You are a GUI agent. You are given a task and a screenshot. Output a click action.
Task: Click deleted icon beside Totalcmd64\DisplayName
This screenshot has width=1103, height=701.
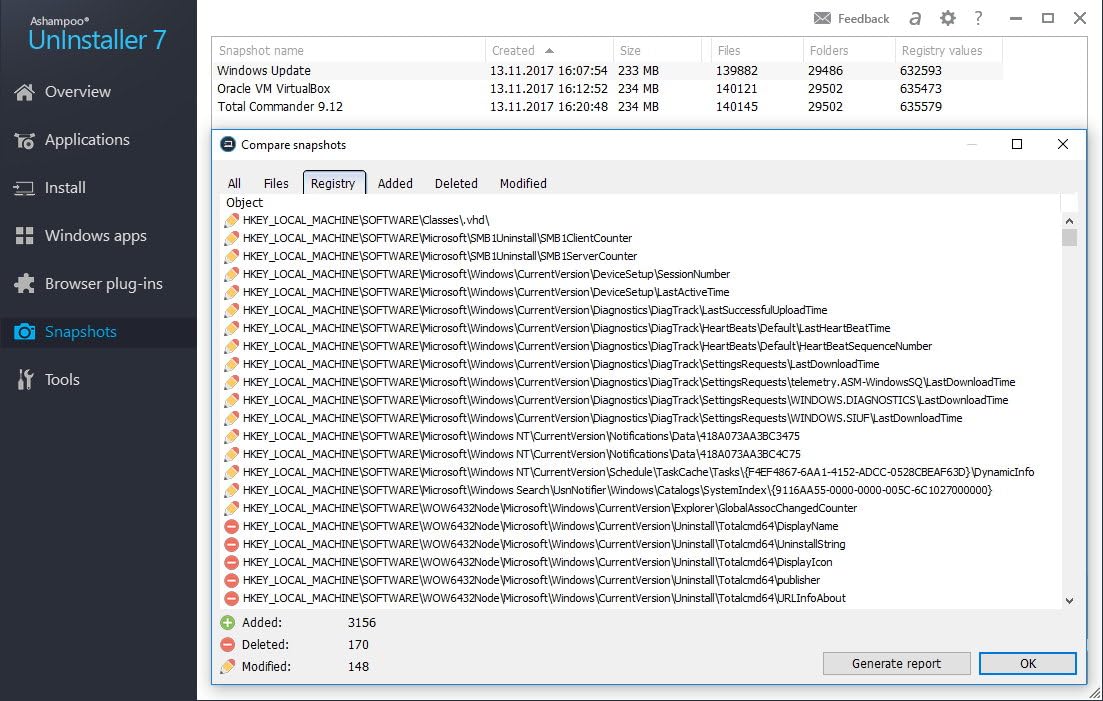point(231,526)
